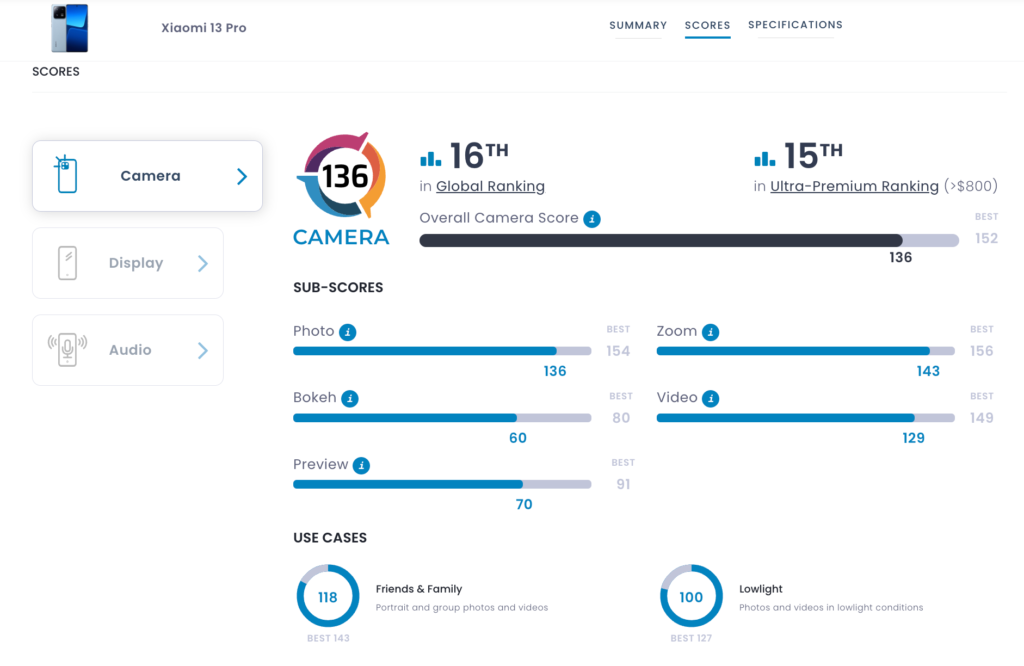Screen dimensions: 1024x666
Task: Click the BEST 143 caption
Action: tap(328, 639)
